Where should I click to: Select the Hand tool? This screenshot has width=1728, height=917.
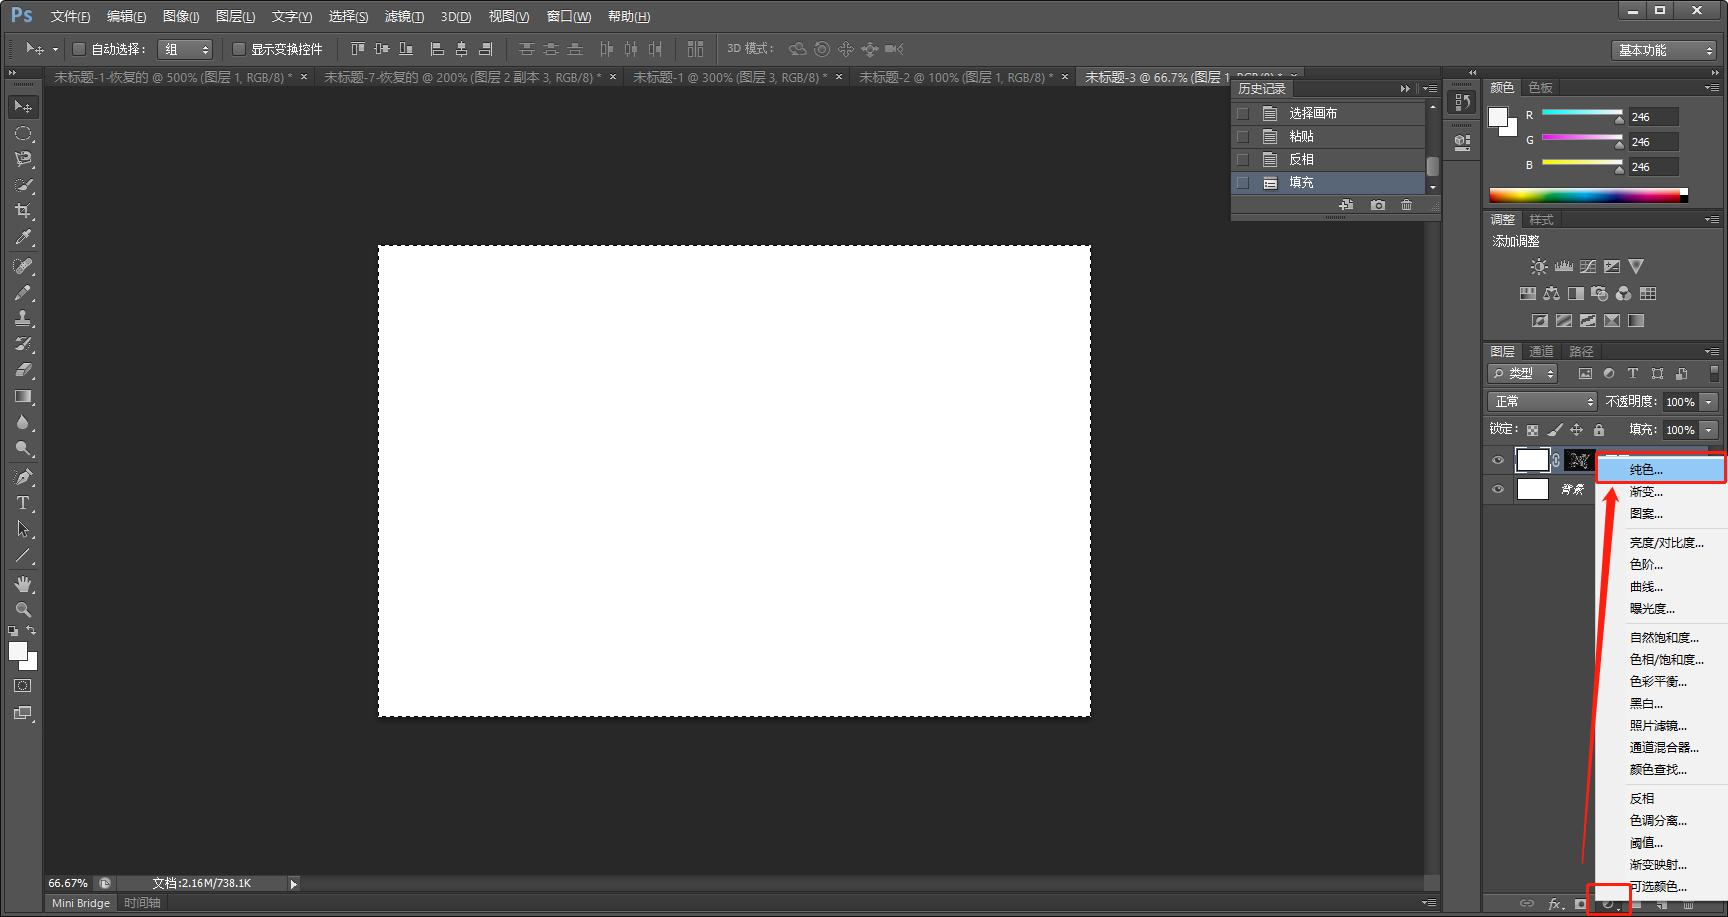coord(22,584)
